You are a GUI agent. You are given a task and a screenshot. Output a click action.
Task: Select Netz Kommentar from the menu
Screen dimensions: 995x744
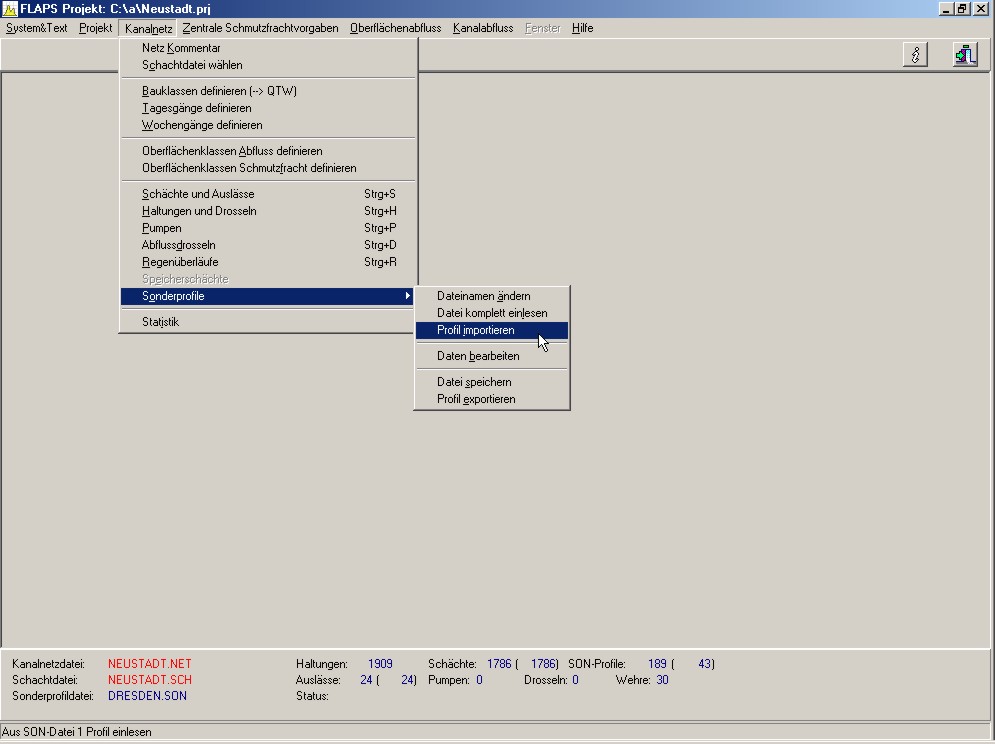268,48
